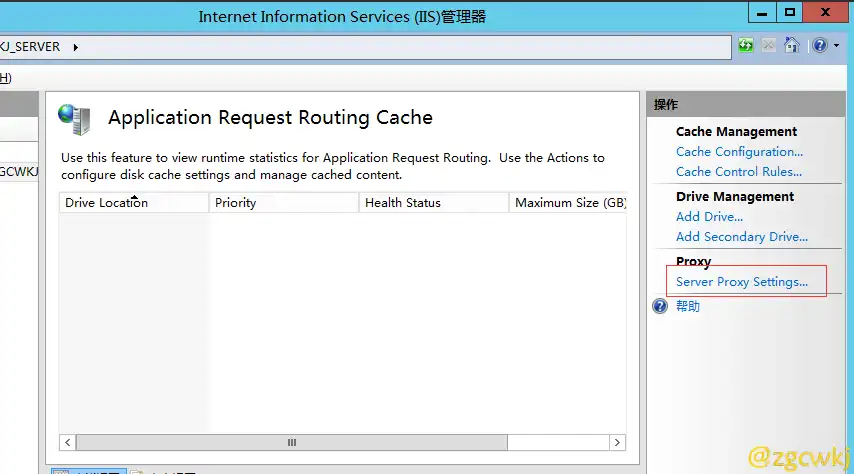Expand the breadcrumb arrow after KJ_SERVER

pyautogui.click(x=76, y=47)
